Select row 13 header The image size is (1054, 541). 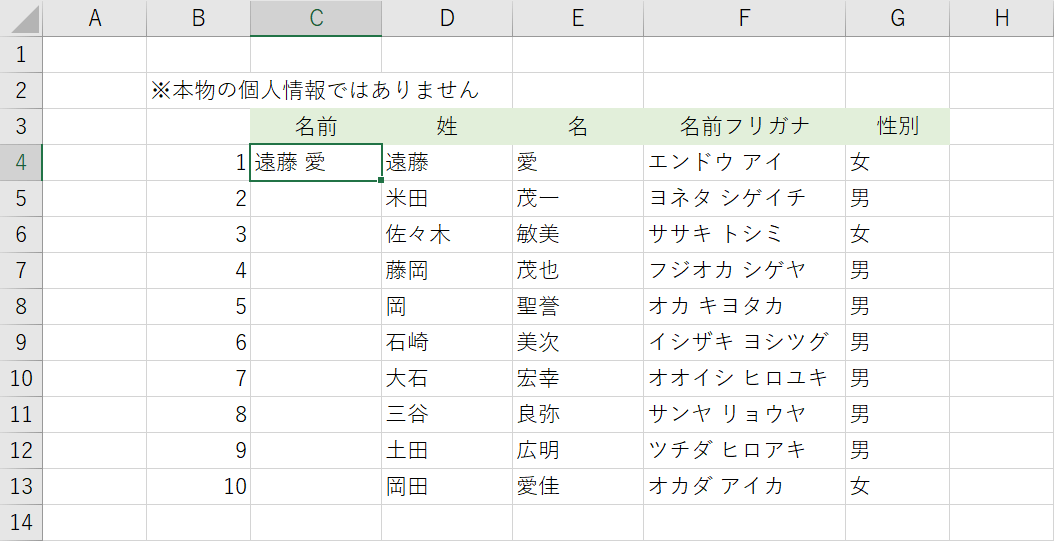coord(21,487)
